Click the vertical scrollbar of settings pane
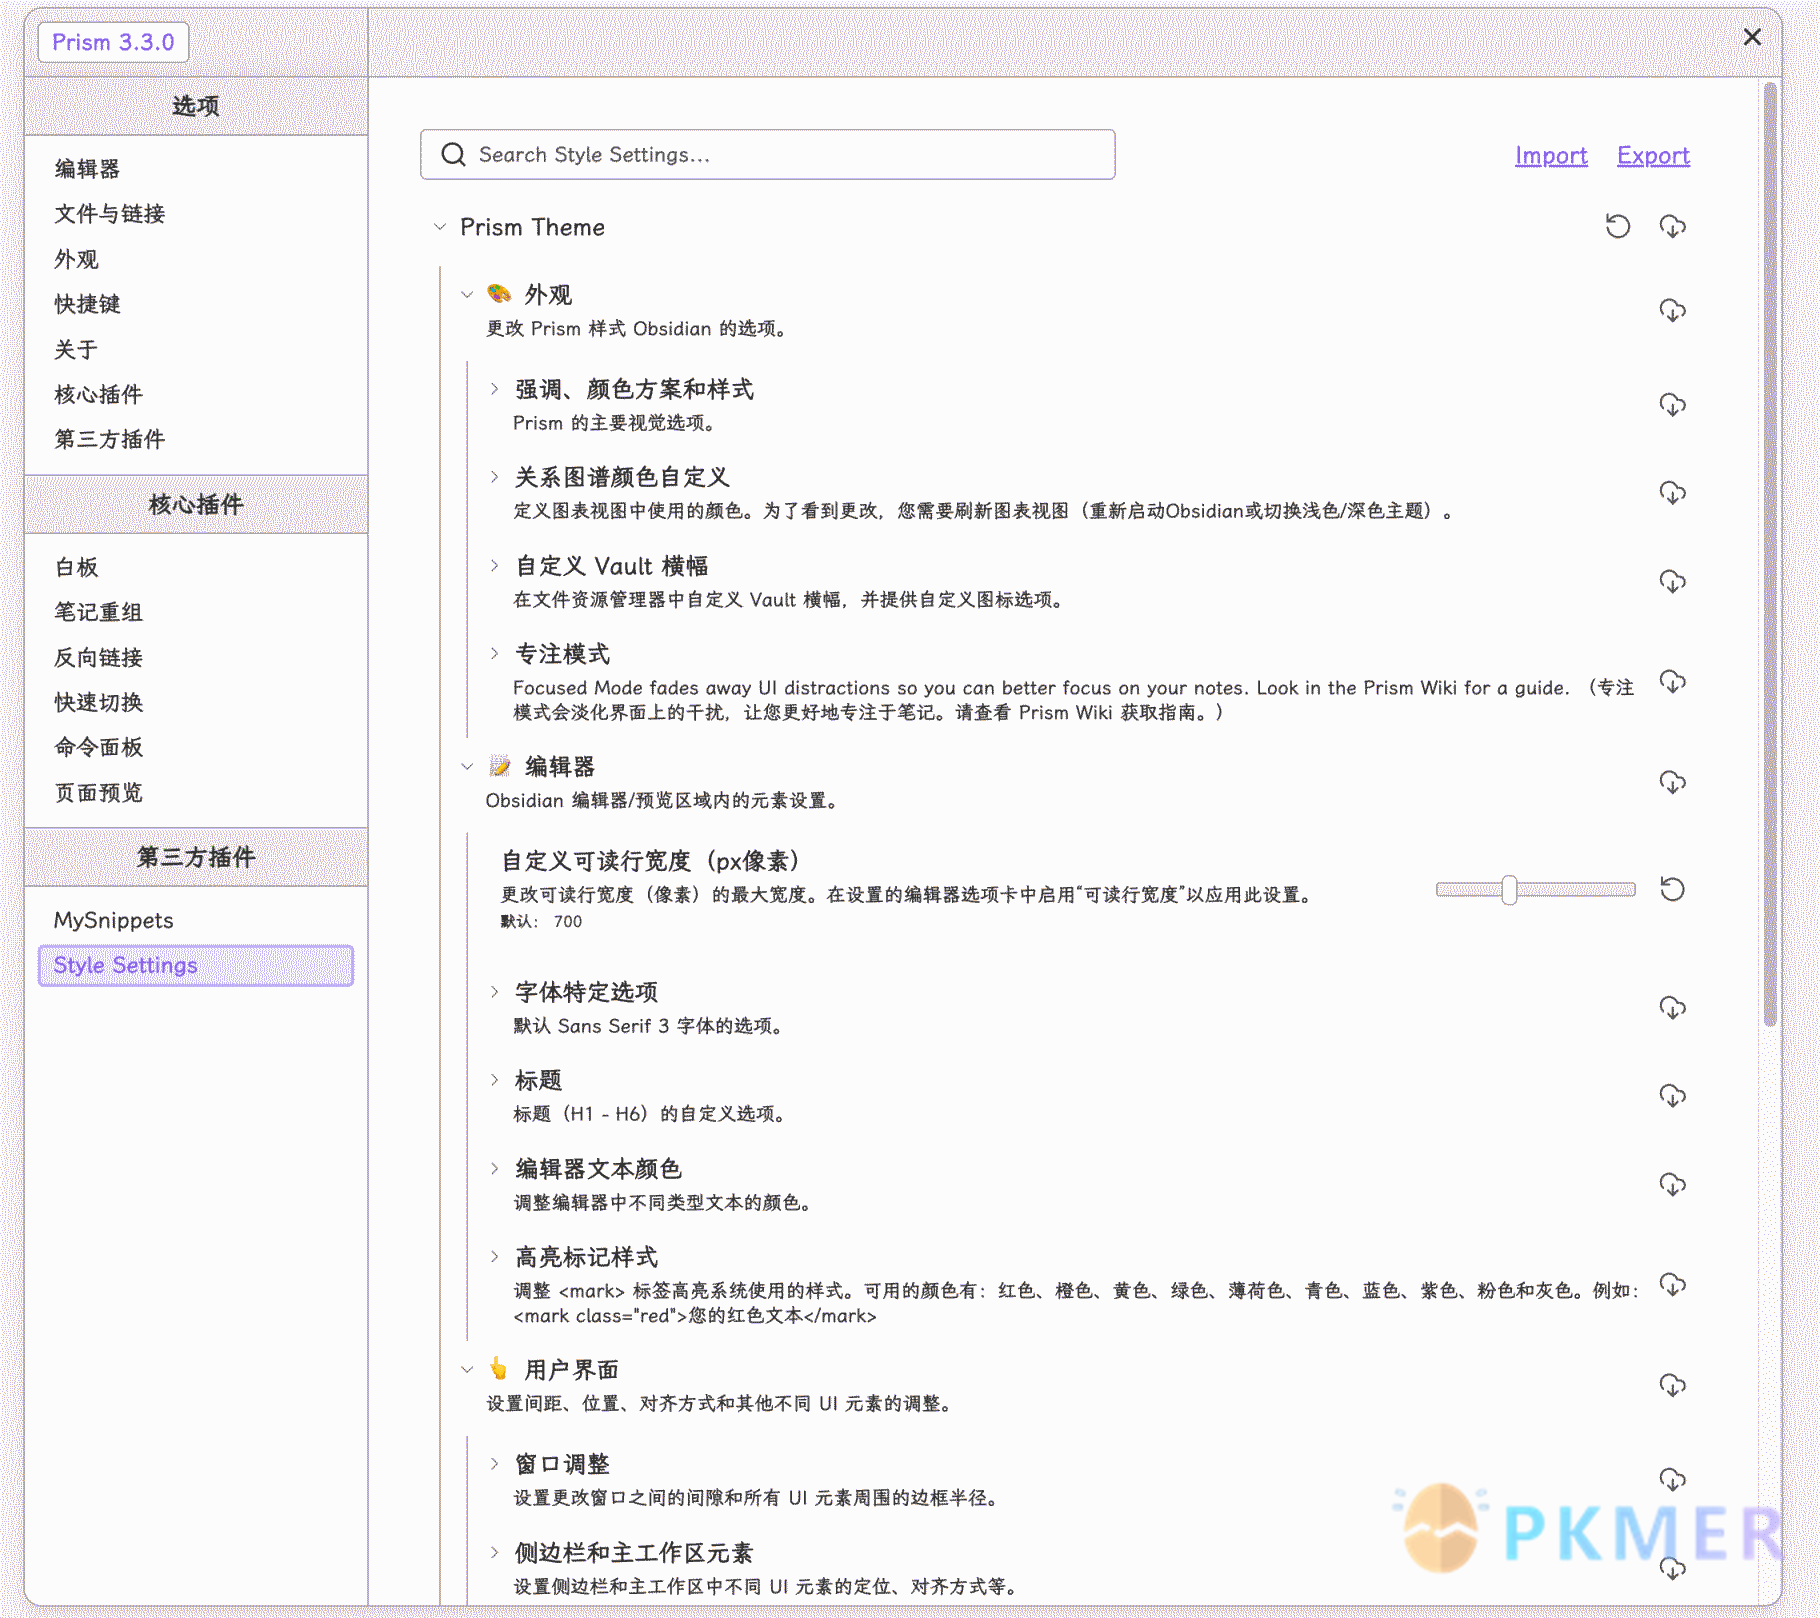The height and width of the screenshot is (1618, 1820). point(1770,555)
